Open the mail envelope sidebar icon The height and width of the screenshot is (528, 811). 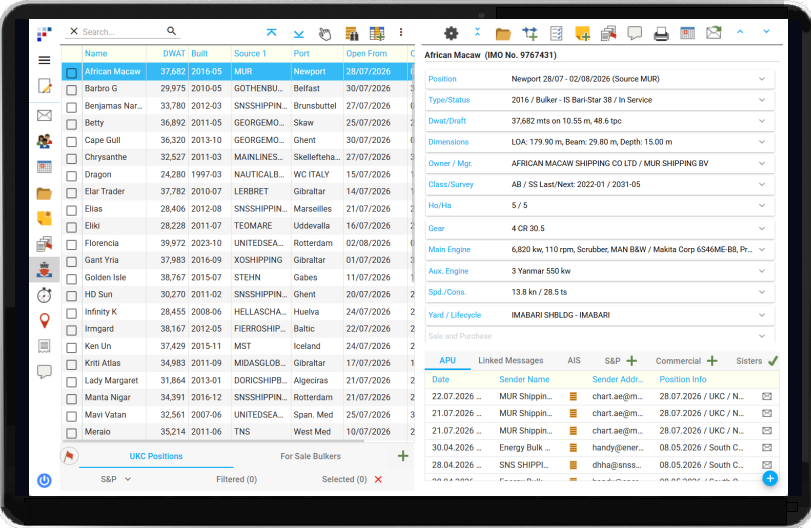(44, 115)
